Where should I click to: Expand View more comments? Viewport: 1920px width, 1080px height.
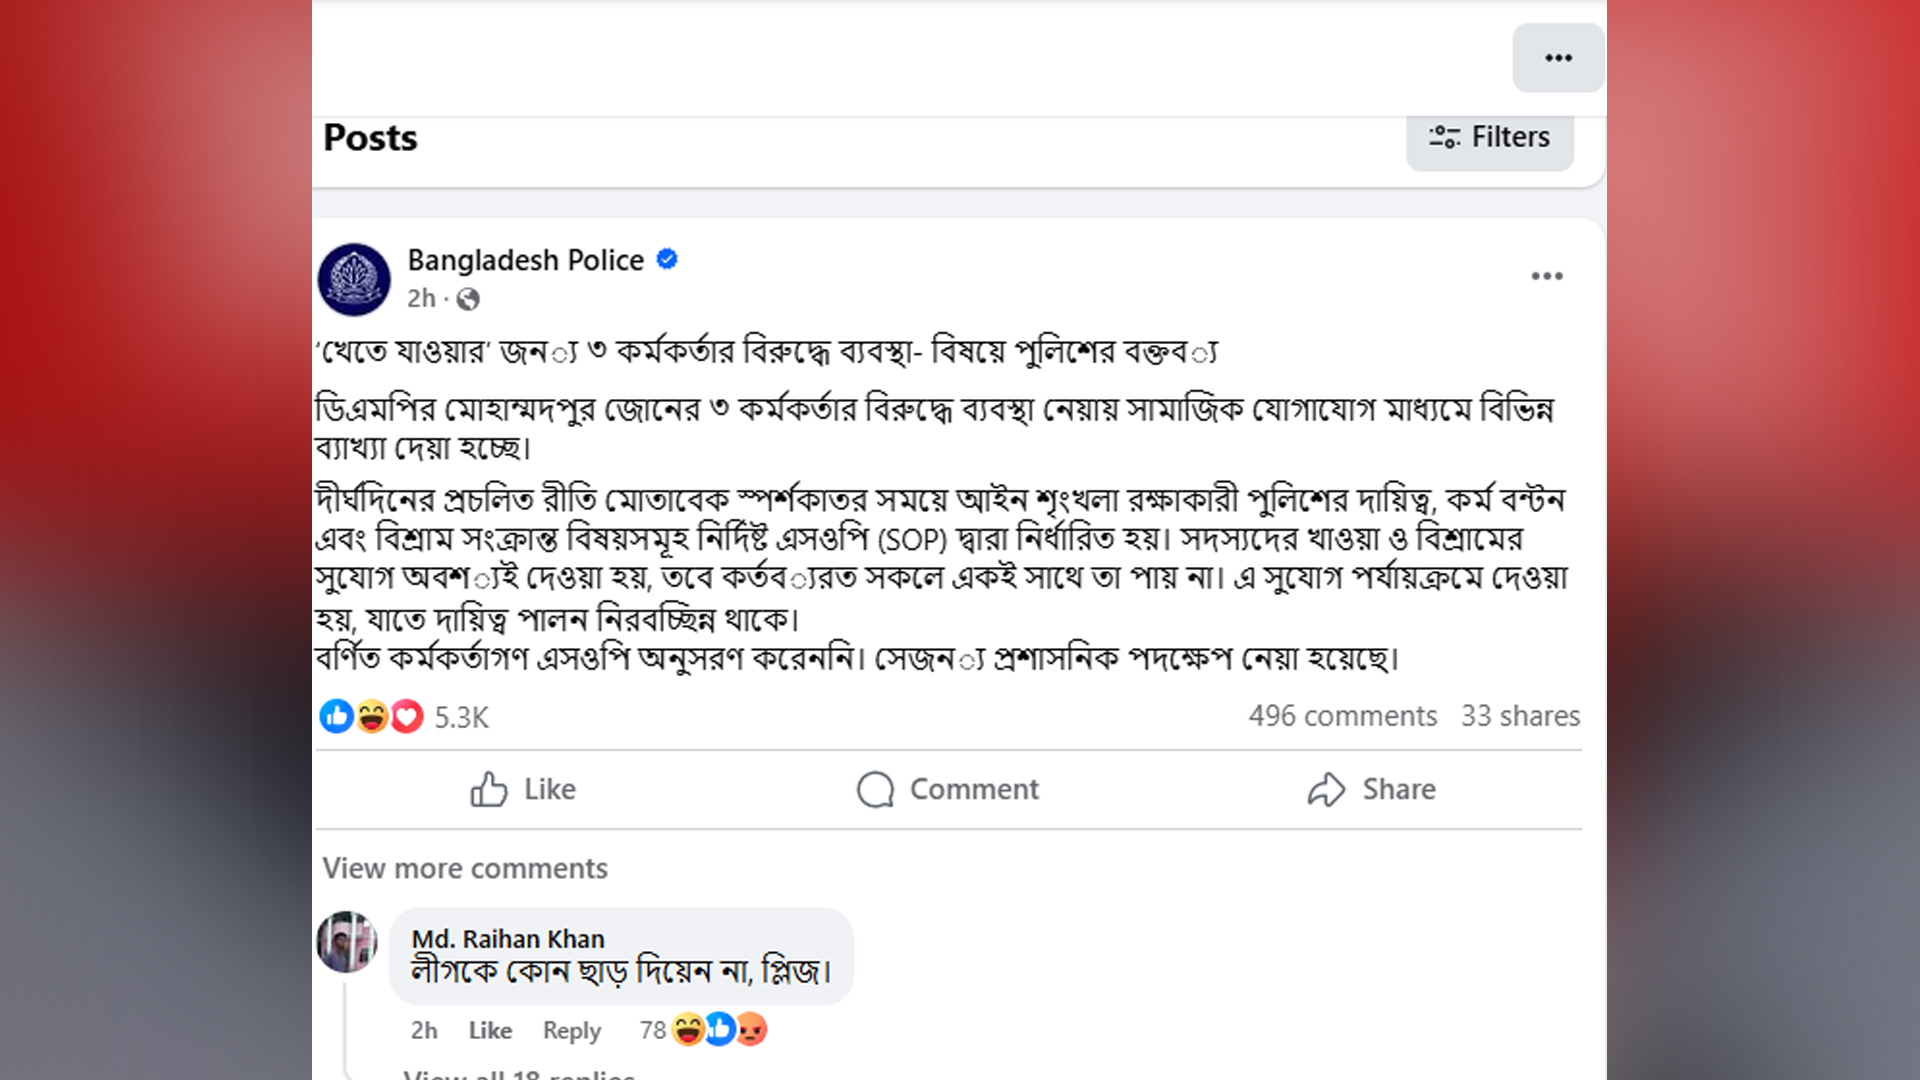465,868
